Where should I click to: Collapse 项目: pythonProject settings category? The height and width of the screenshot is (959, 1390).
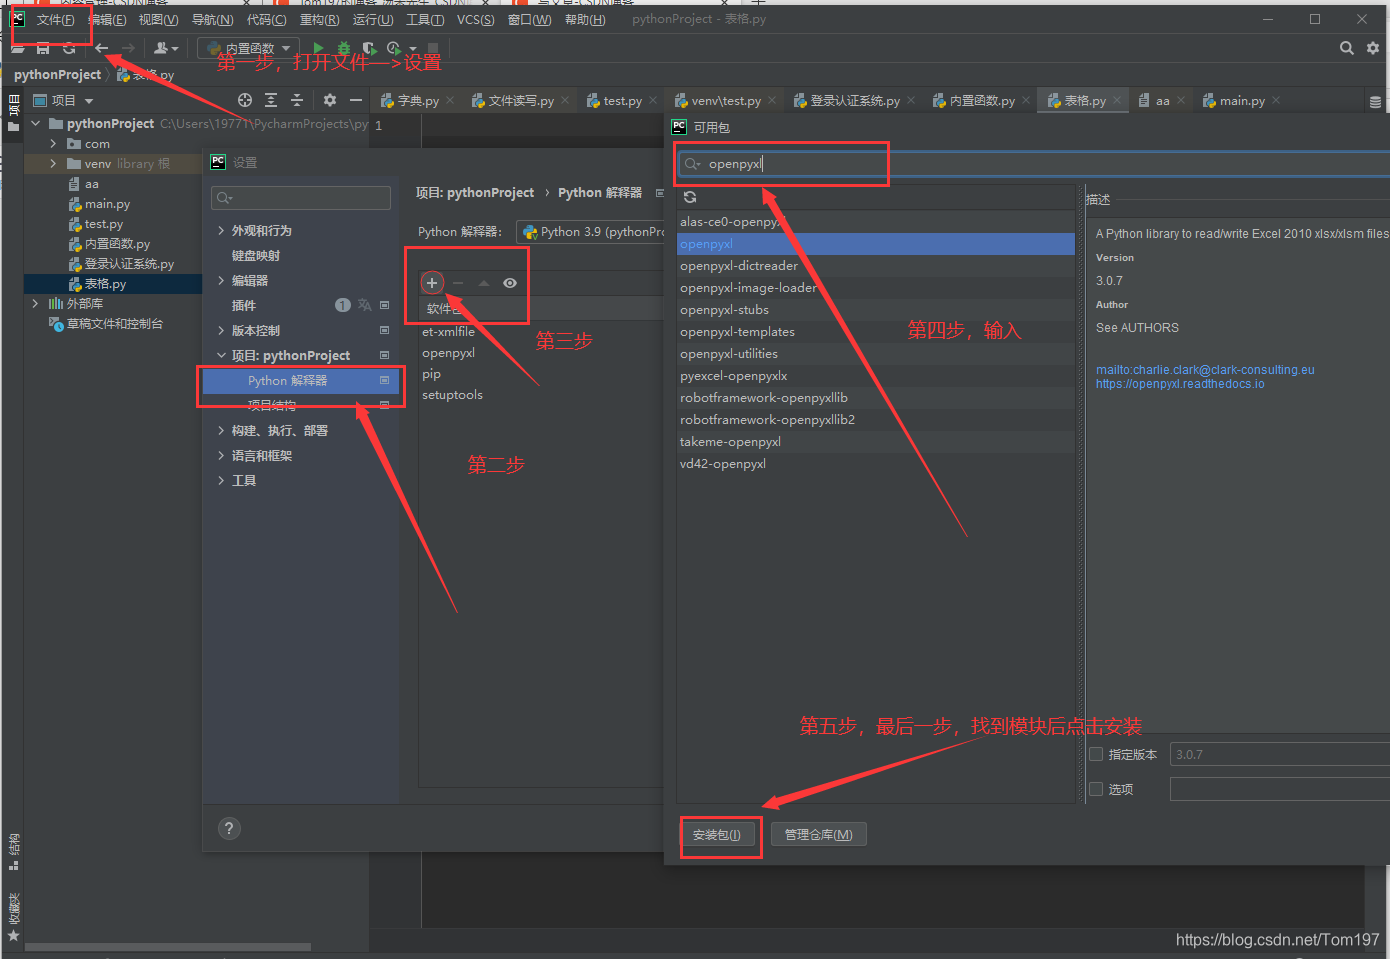(x=221, y=355)
